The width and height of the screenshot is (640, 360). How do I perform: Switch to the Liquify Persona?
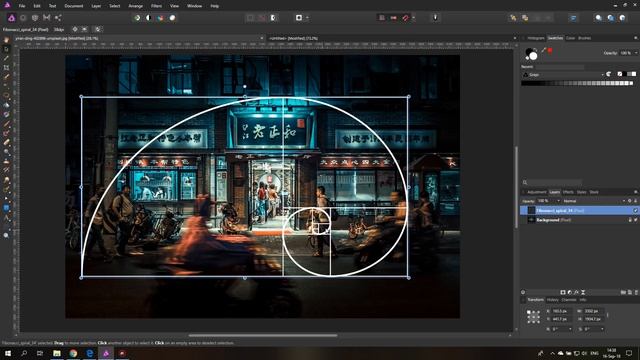23,18
